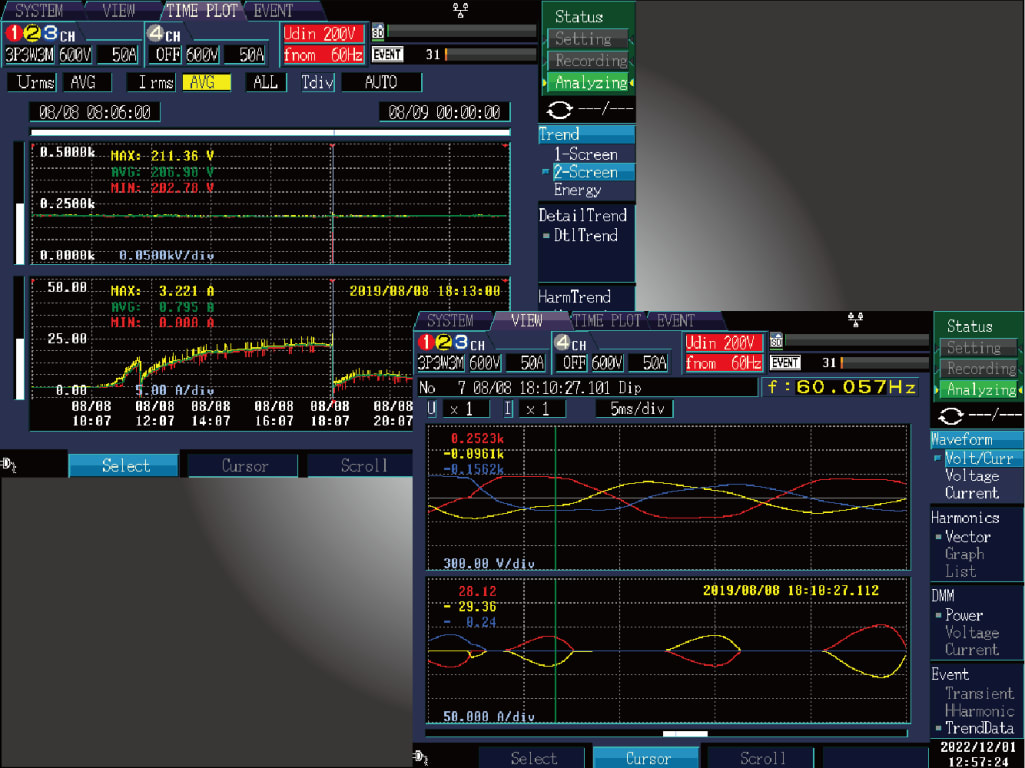Viewport: 1025px width, 768px height.
Task: Click the ALL channel selector
Action: click(x=265, y=82)
